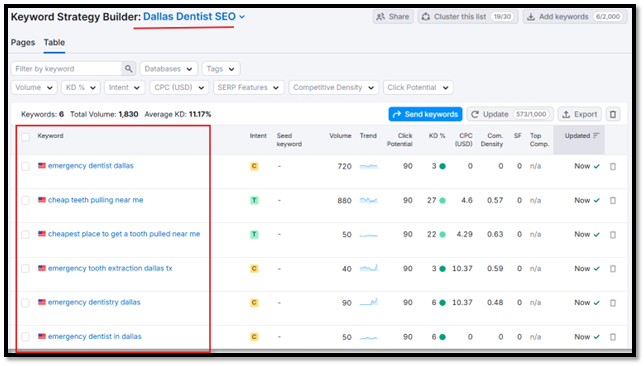
Task: Check cheapest place to get a tooth pulled checkbox
Action: [25, 235]
